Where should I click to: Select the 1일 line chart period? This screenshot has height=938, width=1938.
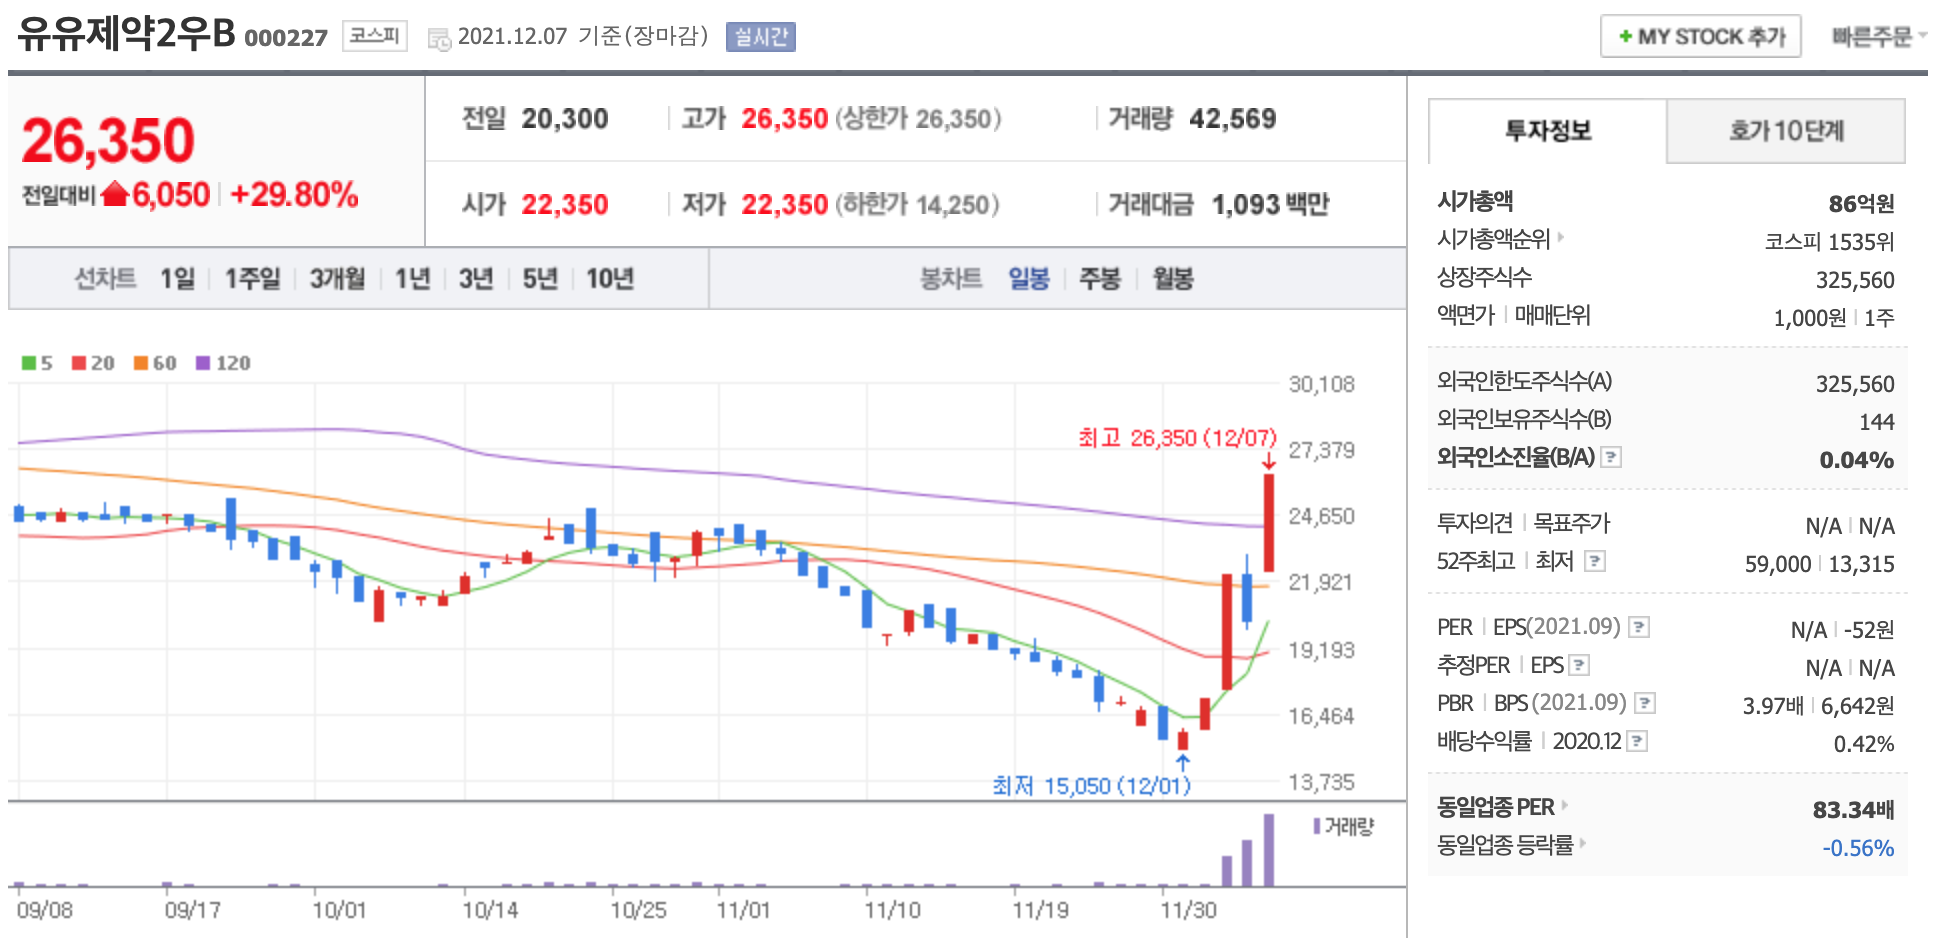click(177, 278)
